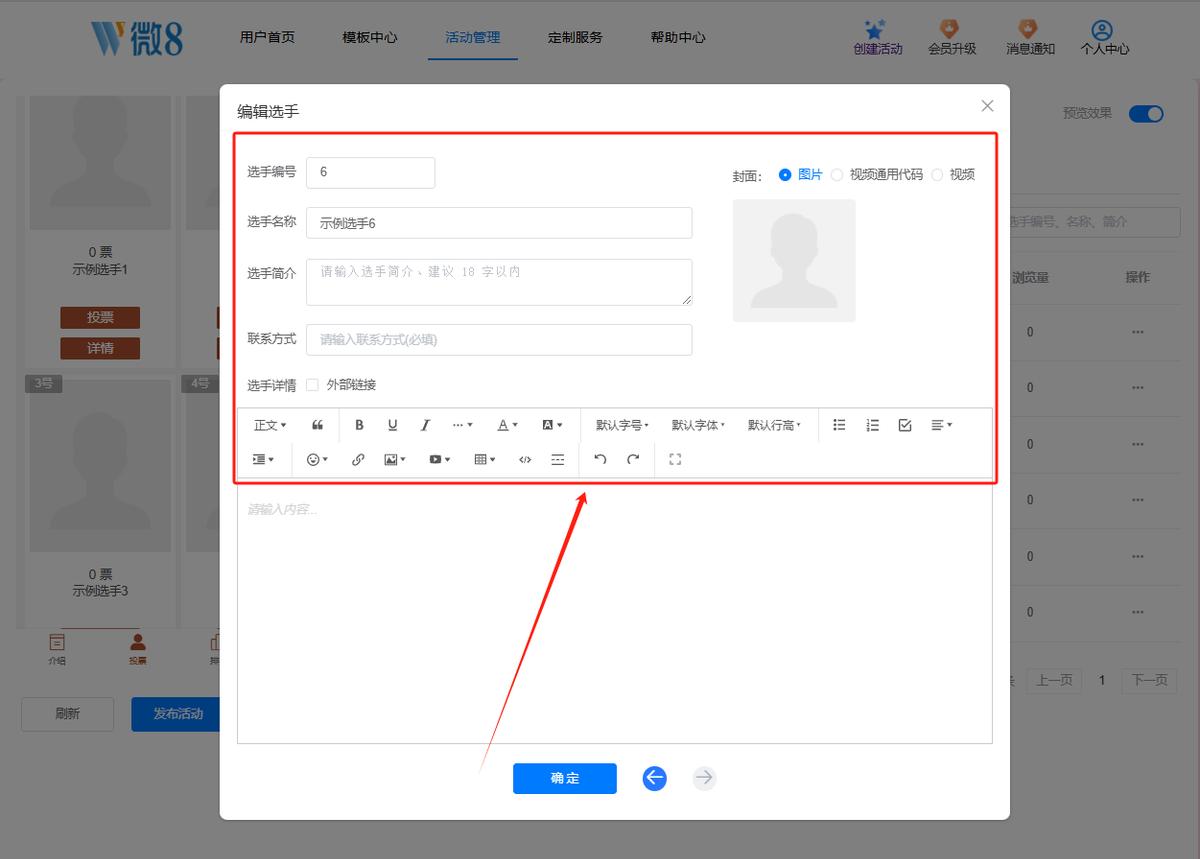Expand the emoji picker dropdown

coord(317,459)
